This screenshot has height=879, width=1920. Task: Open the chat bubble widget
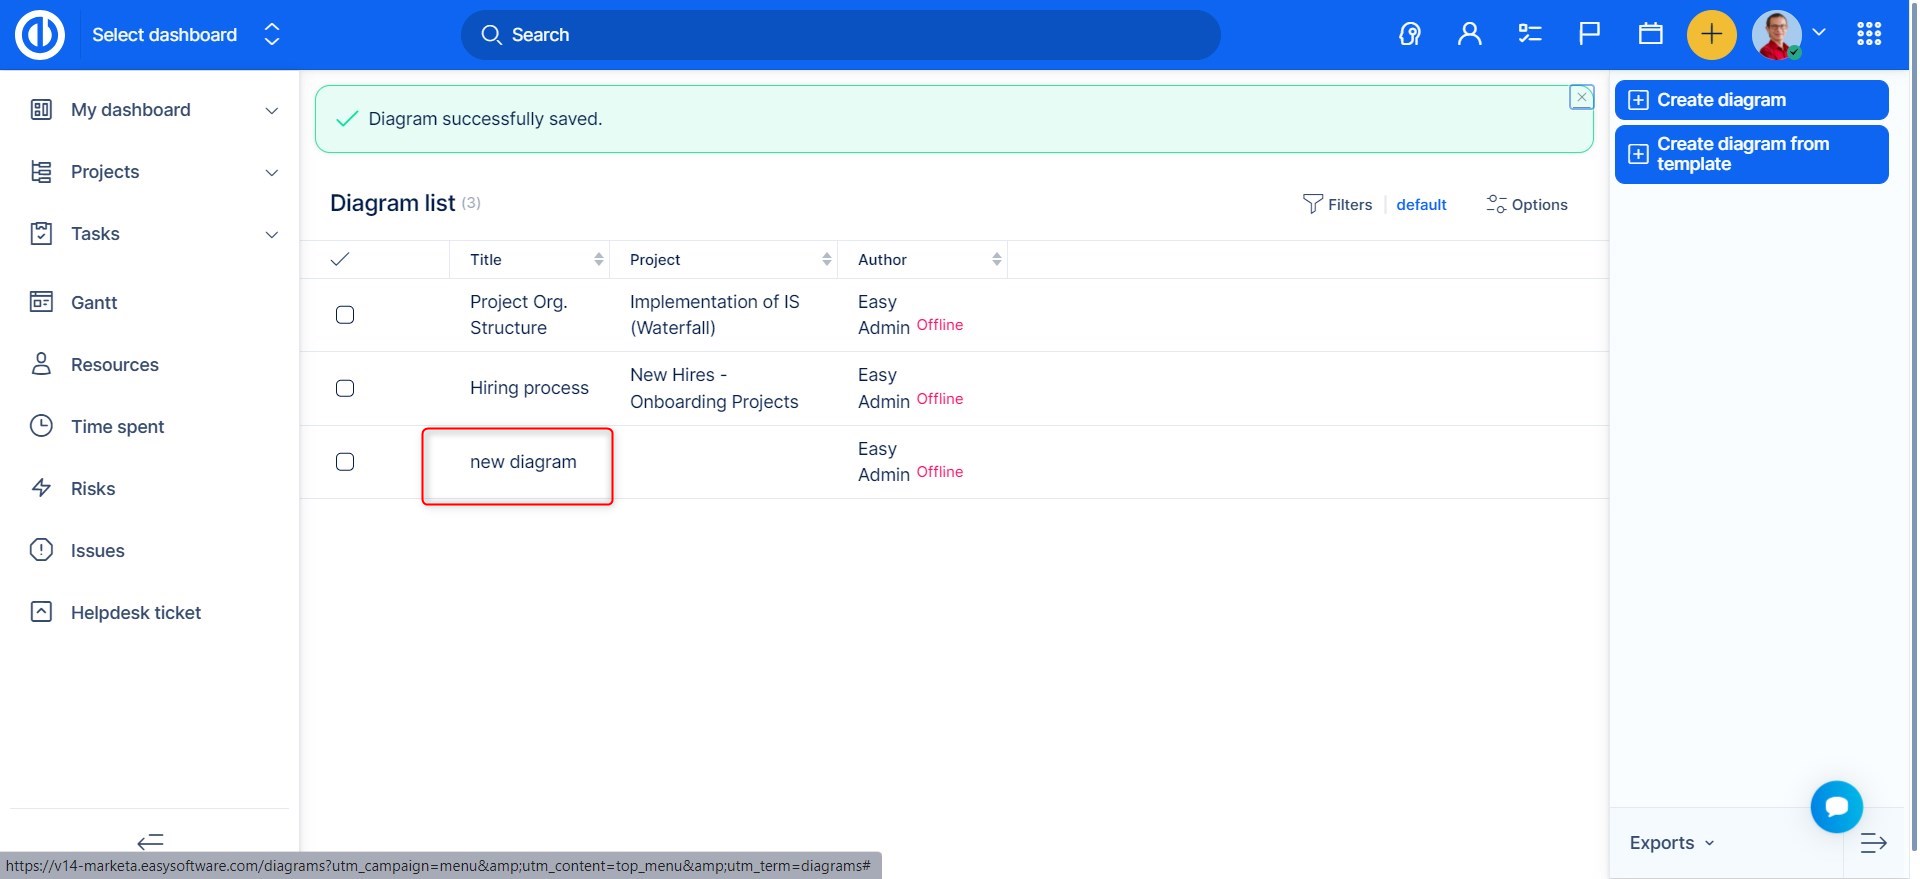[x=1836, y=807]
